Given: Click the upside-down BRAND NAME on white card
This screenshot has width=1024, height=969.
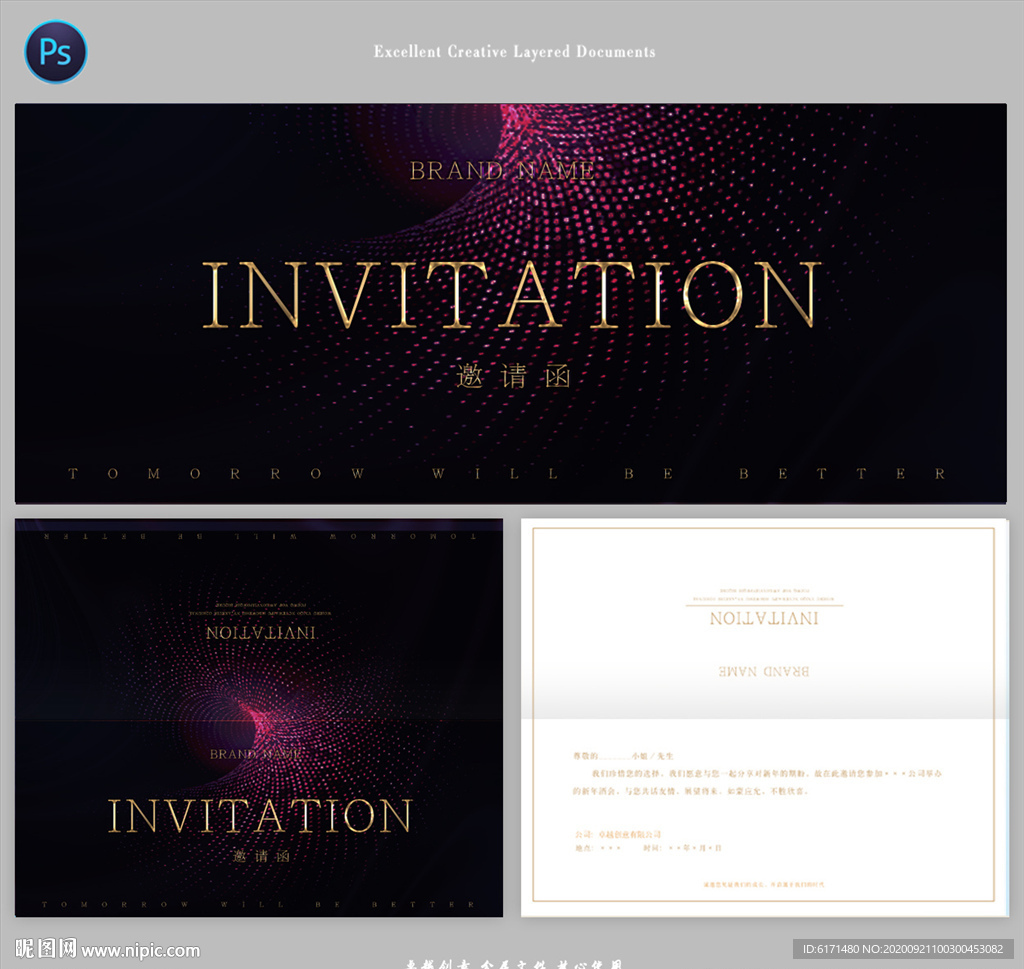Looking at the screenshot, I should click(x=764, y=671).
